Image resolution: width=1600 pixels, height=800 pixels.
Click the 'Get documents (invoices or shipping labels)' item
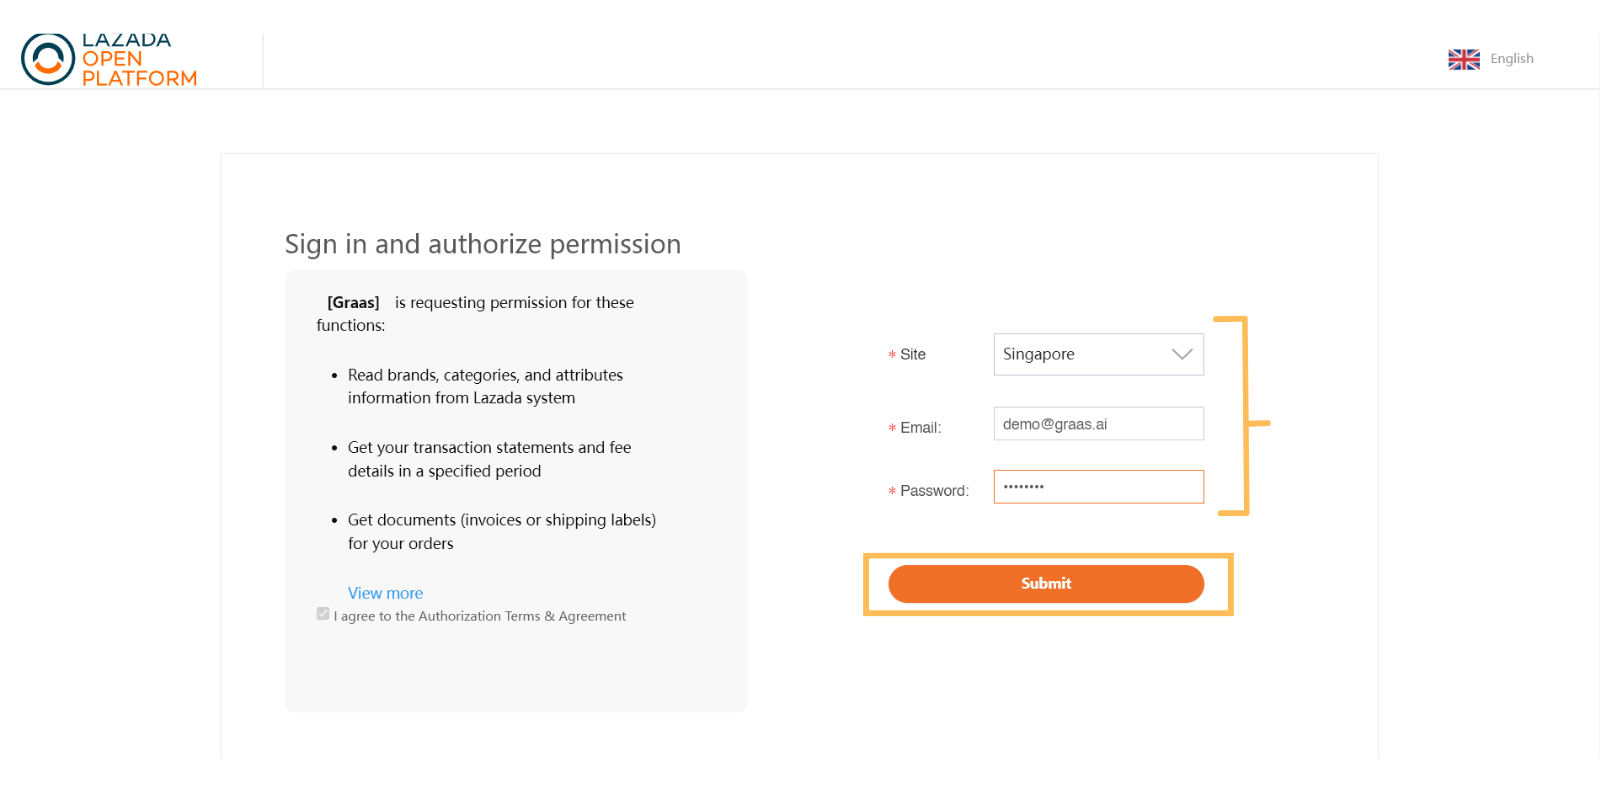(x=501, y=532)
